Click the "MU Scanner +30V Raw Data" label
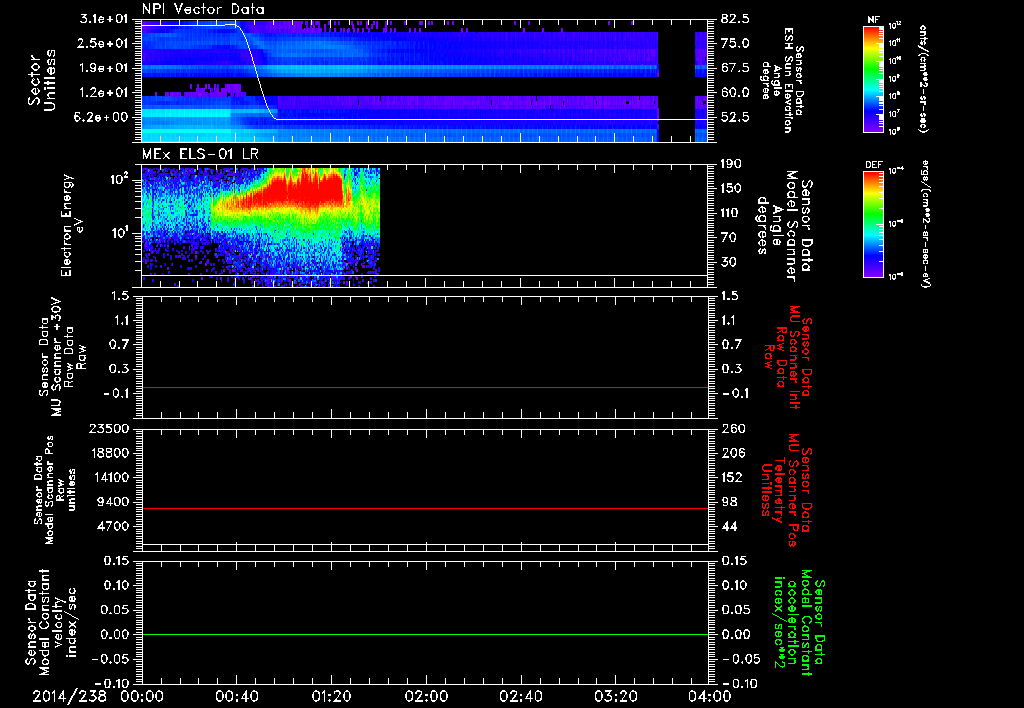Screen dimensions: 1024x708 click(x=62, y=357)
